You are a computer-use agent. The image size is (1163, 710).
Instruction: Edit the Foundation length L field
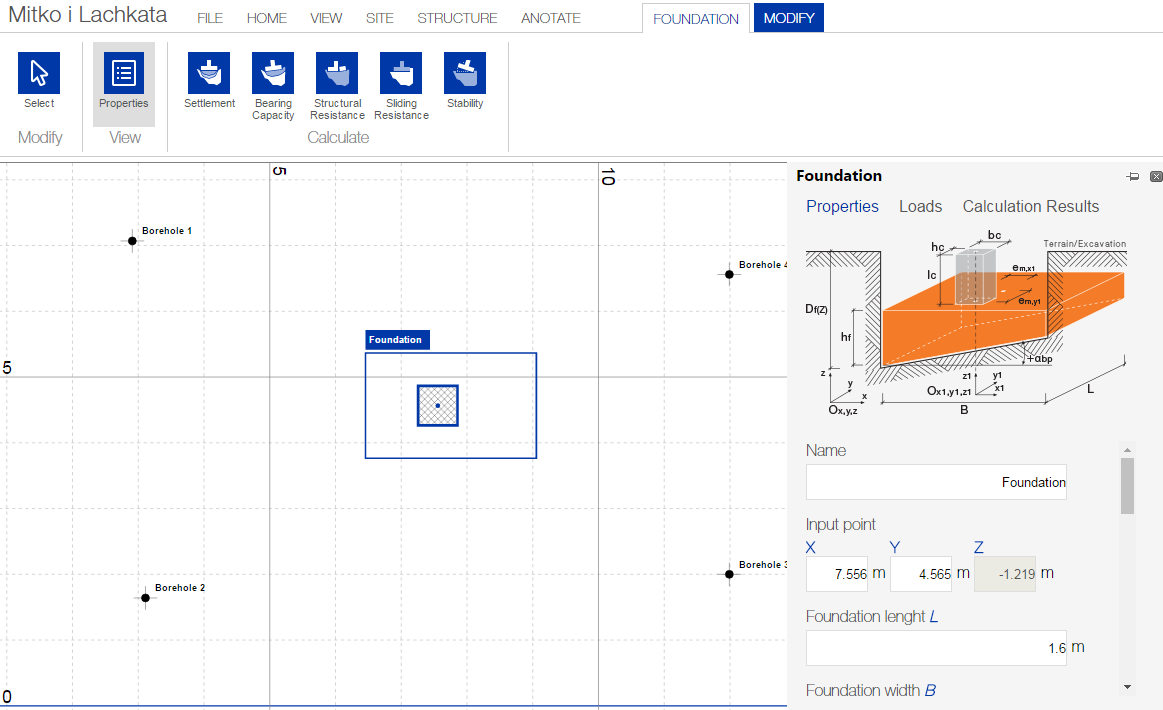[x=936, y=648]
